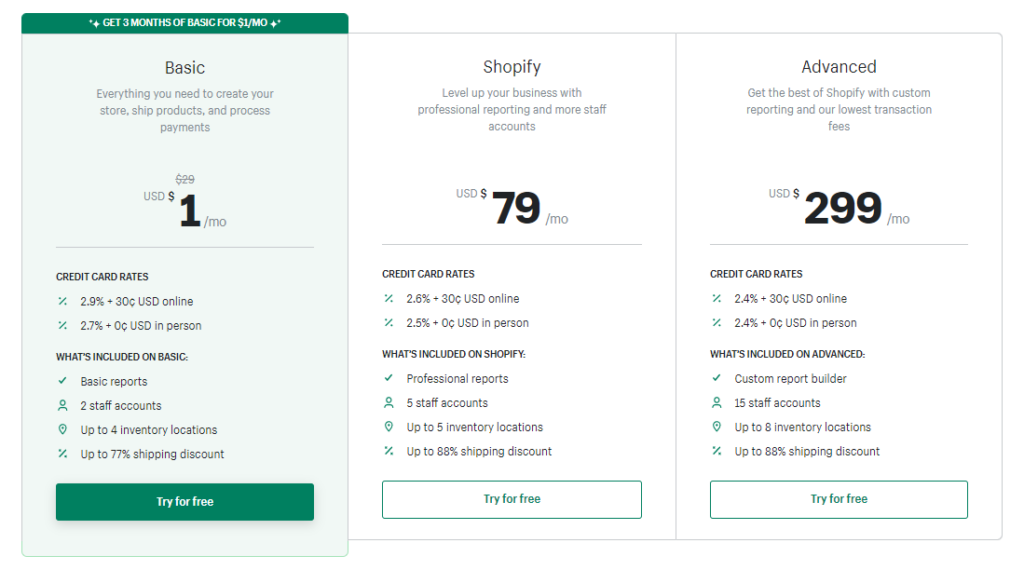1024x570 pixels.
Task: Click the Shopify plan 79 price
Action: [x=516, y=208]
